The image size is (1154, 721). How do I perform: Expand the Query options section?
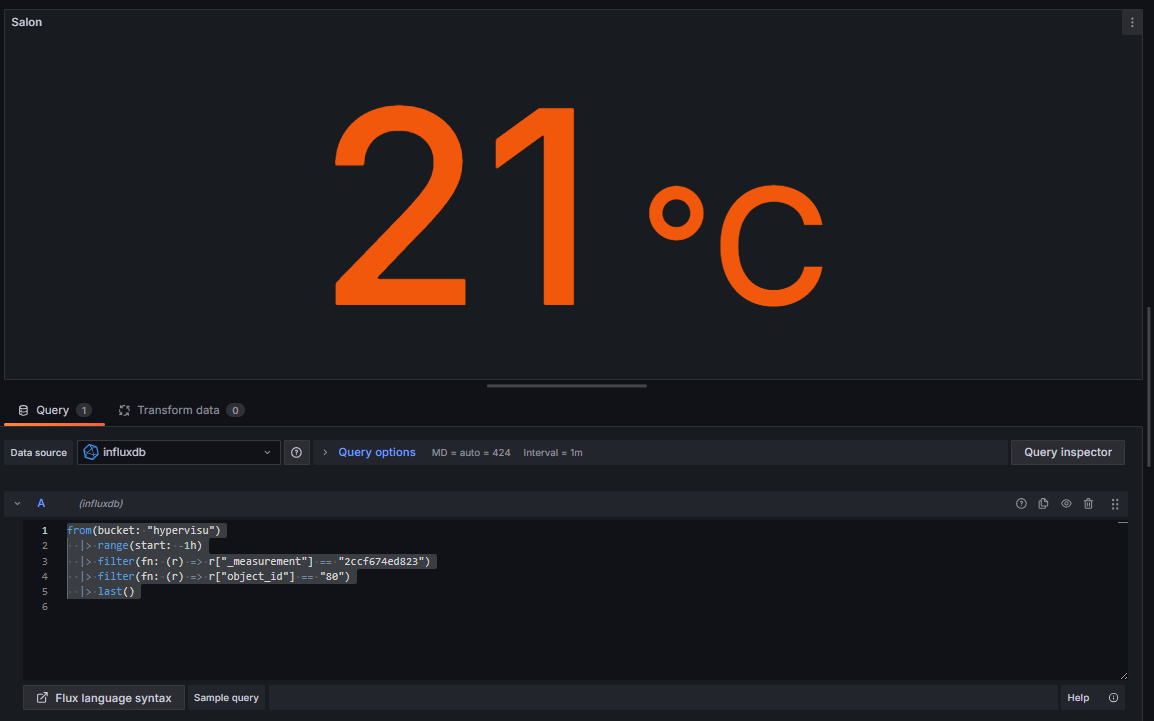pos(377,452)
